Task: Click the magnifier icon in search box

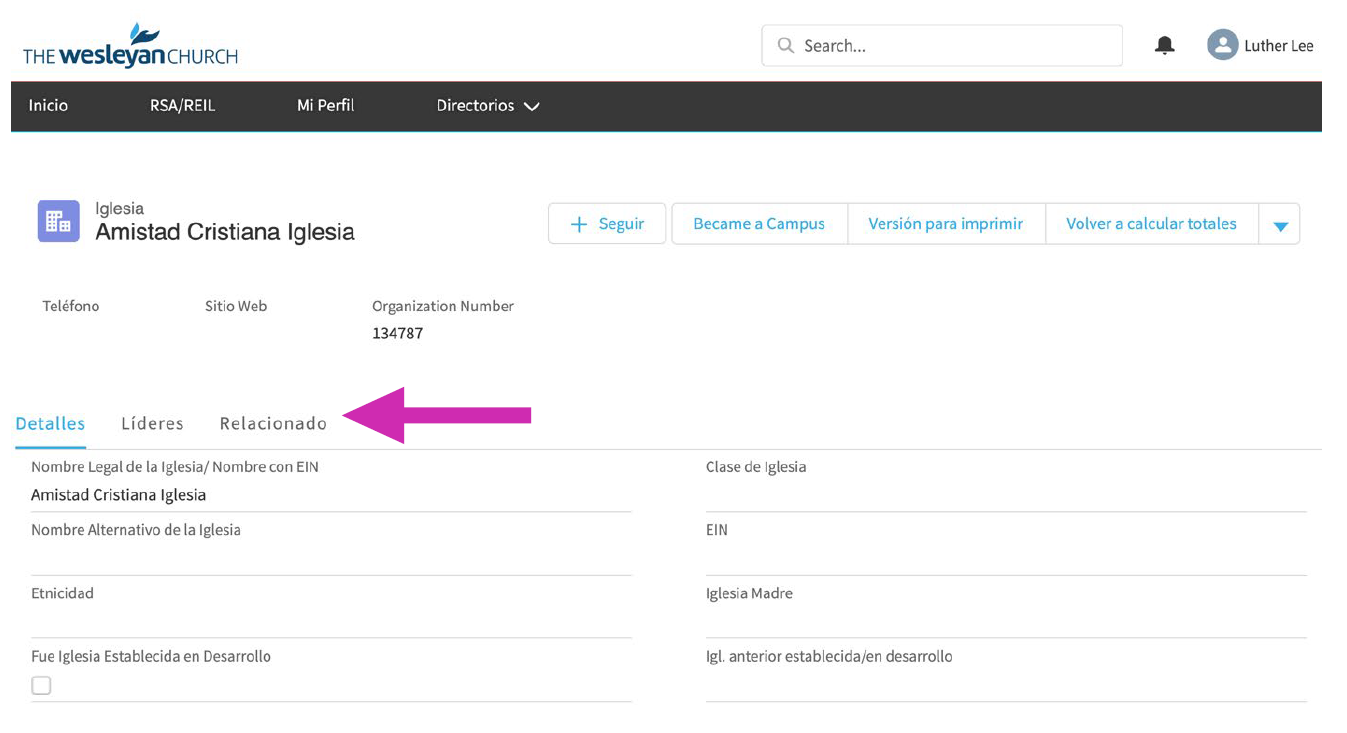Action: pos(786,46)
